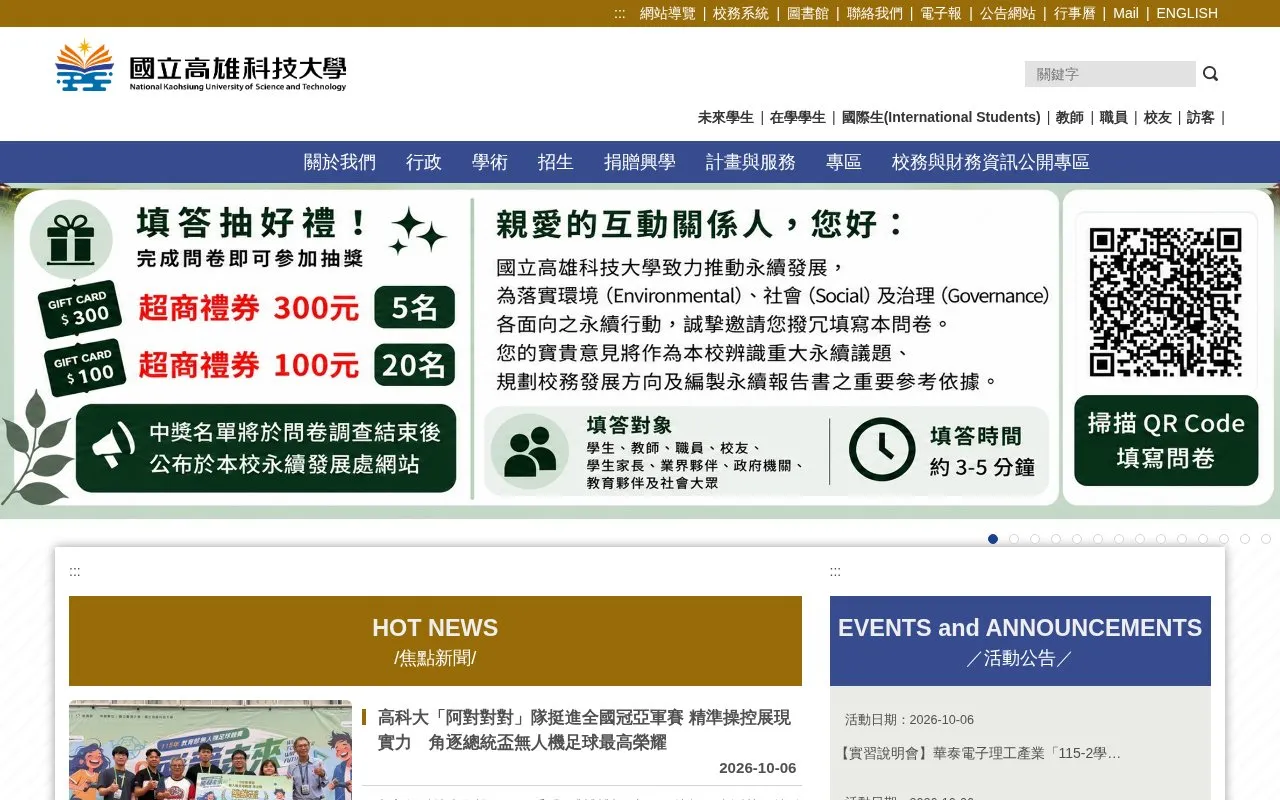
Task: Open the 阿對對 drone soccer news headline
Action: [x=584, y=730]
